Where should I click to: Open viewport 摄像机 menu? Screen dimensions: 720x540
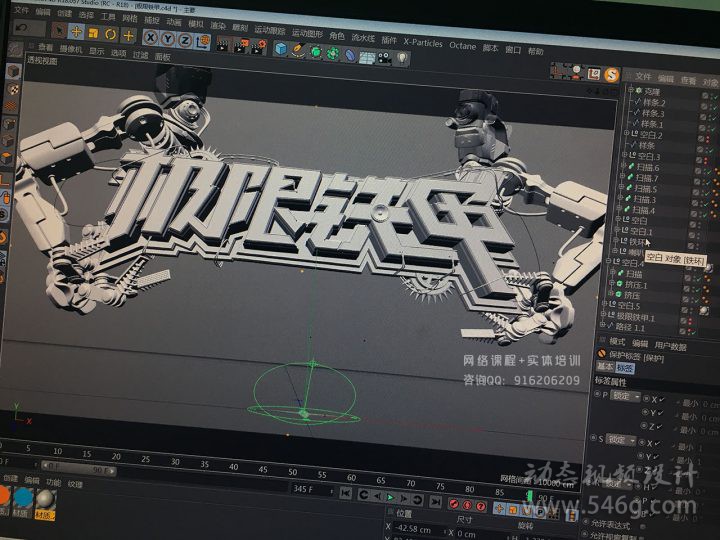(x=71, y=49)
